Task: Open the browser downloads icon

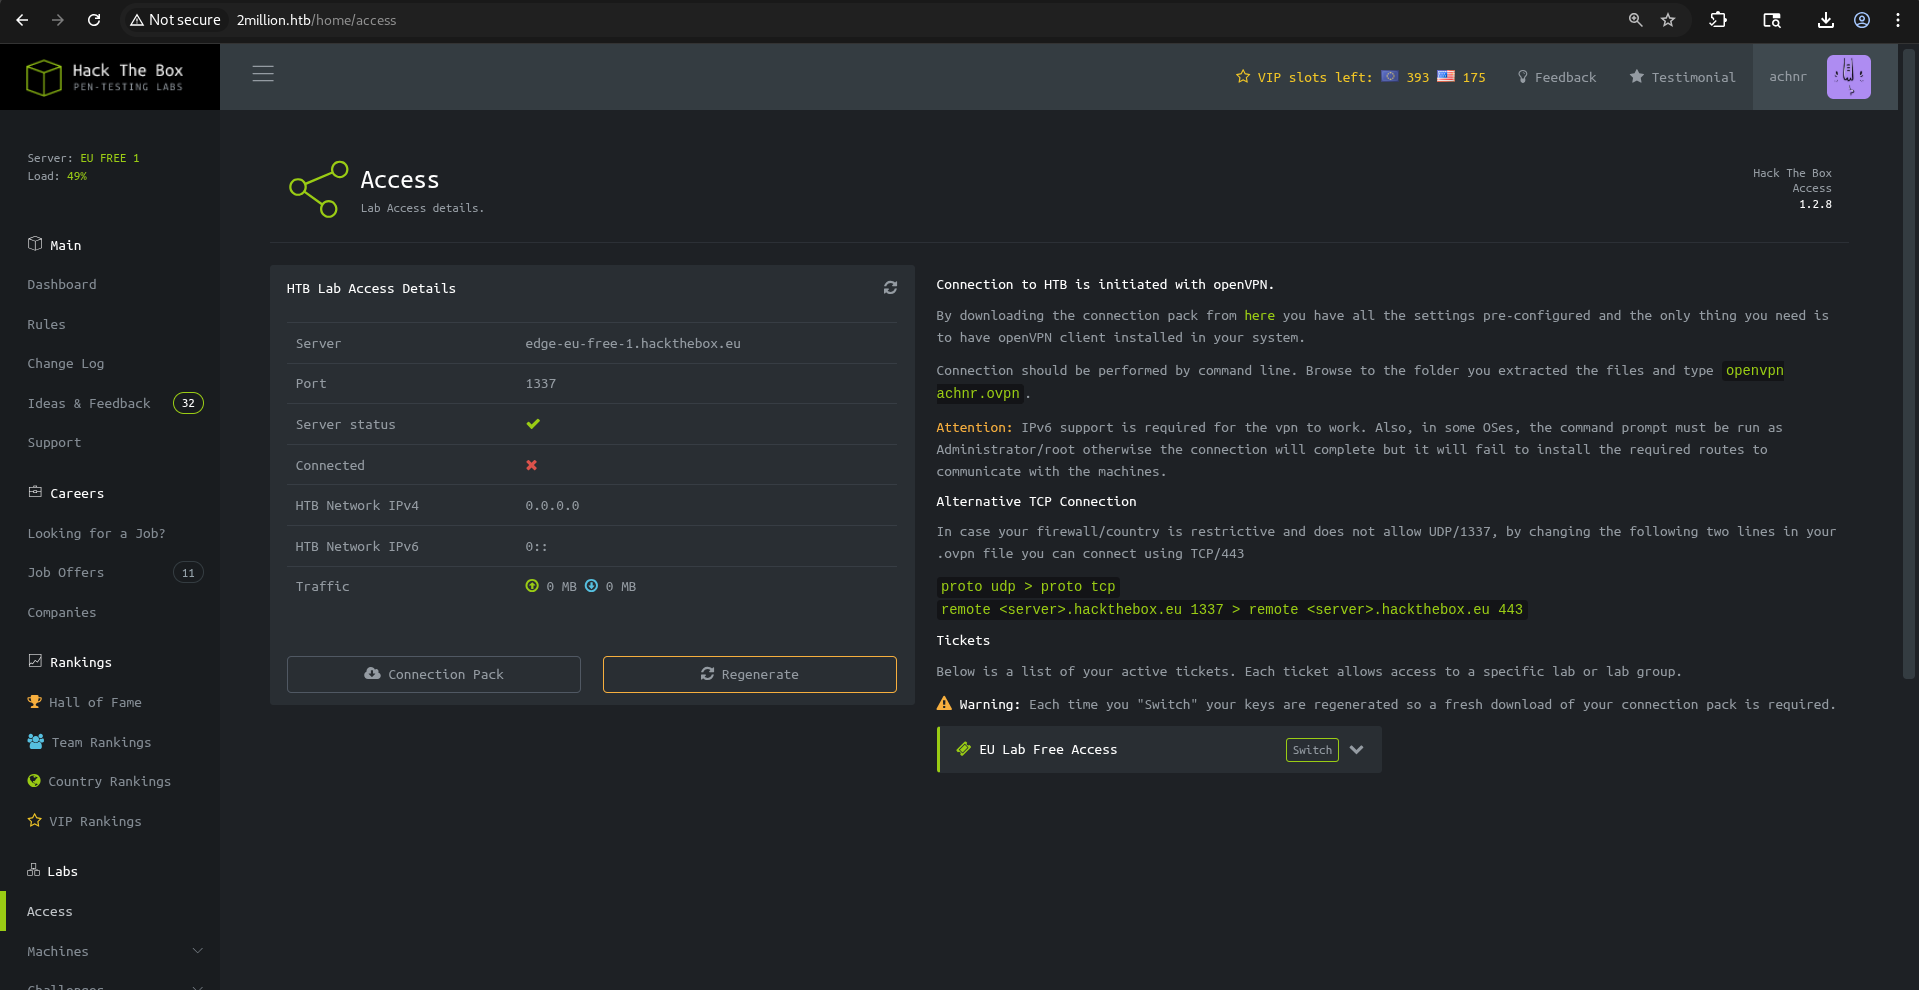Action: pyautogui.click(x=1826, y=20)
